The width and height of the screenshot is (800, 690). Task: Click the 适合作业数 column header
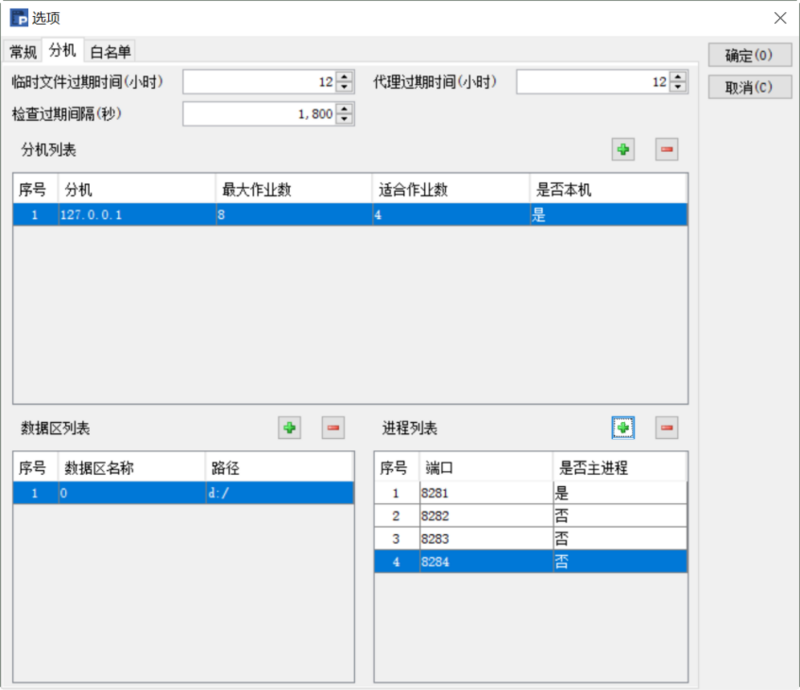[451, 189]
